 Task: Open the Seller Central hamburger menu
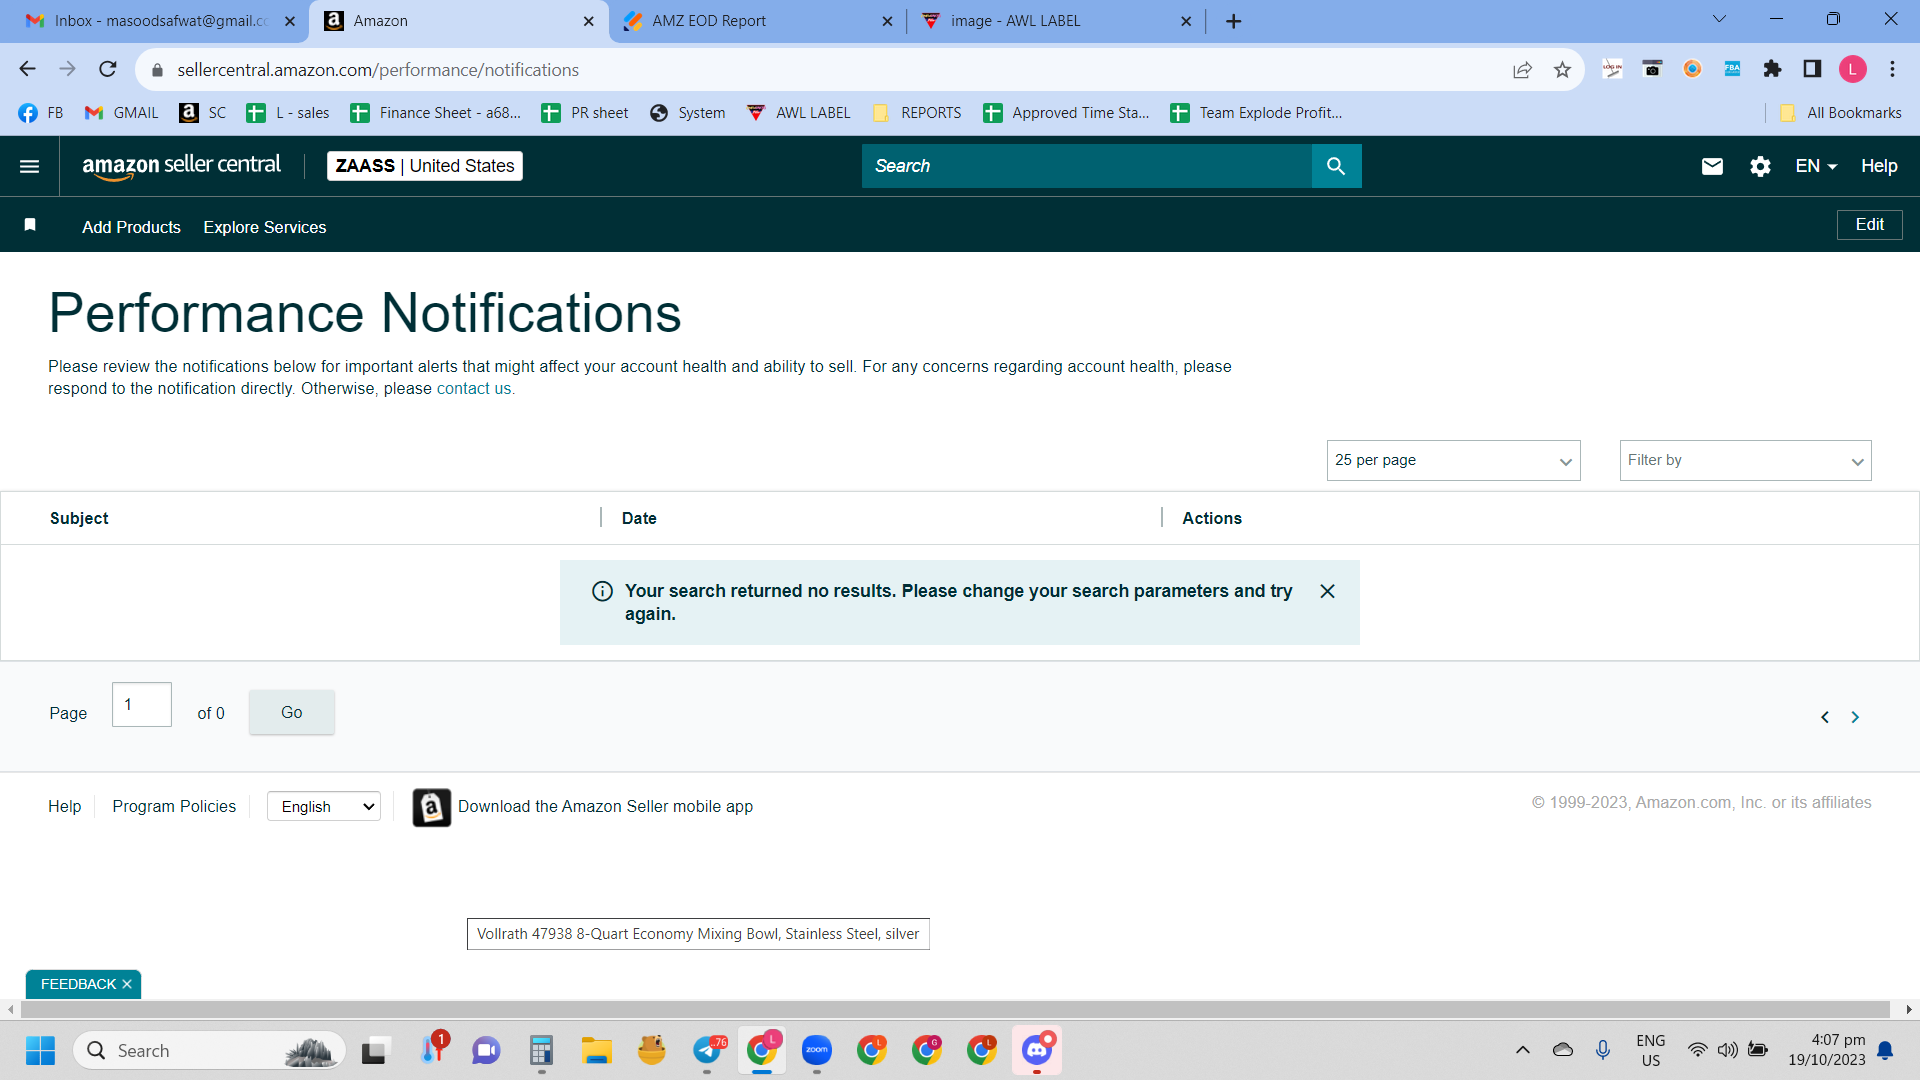30,166
